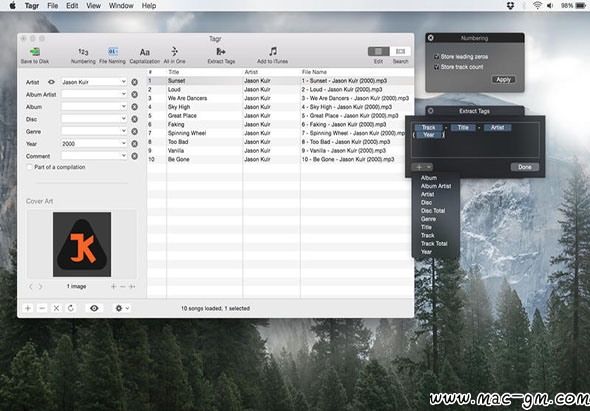Click the X clear-all button in bottom bar
The width and height of the screenshot is (590, 411).
tap(56, 308)
